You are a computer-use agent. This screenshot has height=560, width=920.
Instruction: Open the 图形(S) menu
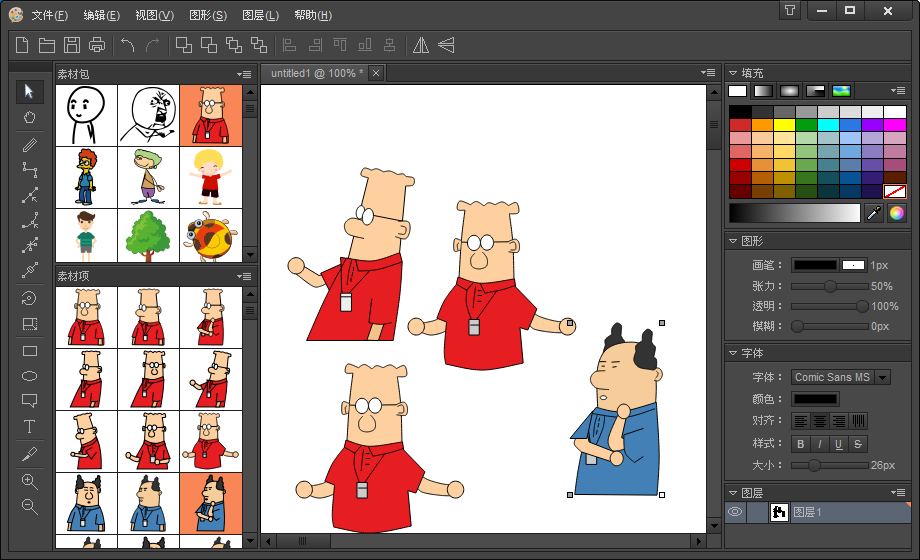[208, 15]
